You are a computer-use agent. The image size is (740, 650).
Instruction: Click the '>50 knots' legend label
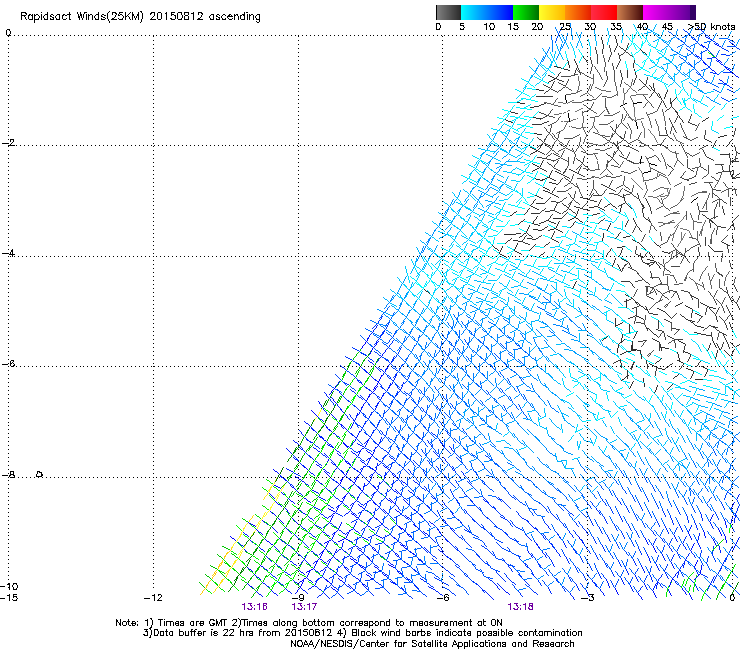point(711,27)
